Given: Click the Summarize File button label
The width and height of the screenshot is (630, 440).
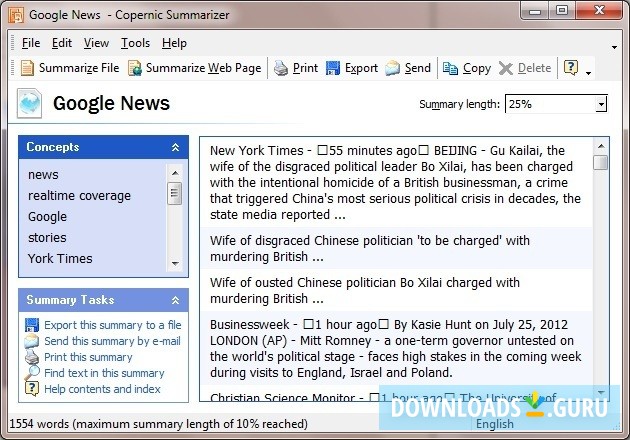Looking at the screenshot, I should tap(79, 68).
